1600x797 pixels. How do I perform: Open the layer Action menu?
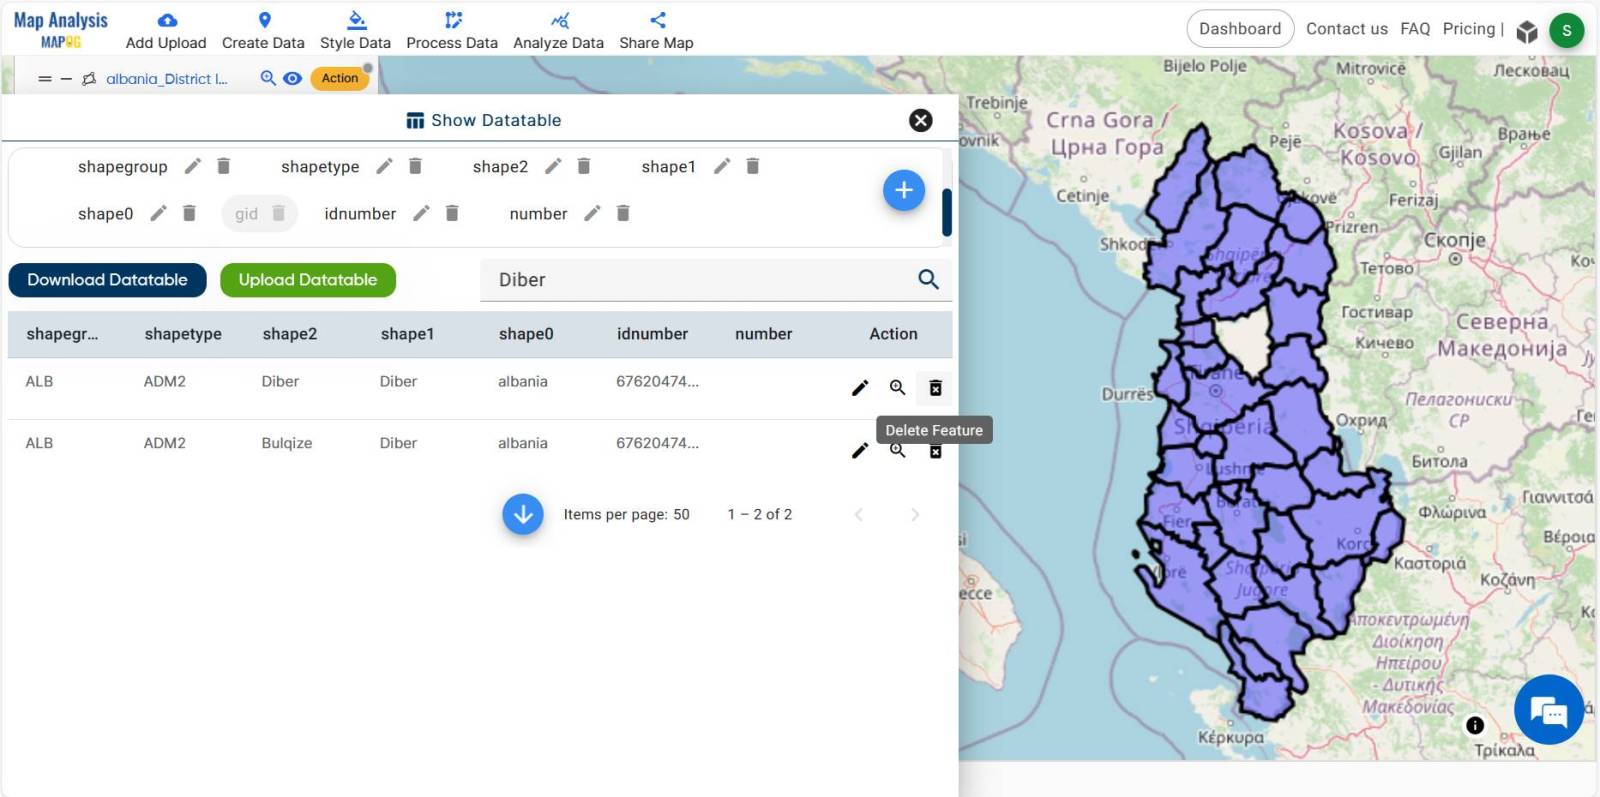click(340, 78)
